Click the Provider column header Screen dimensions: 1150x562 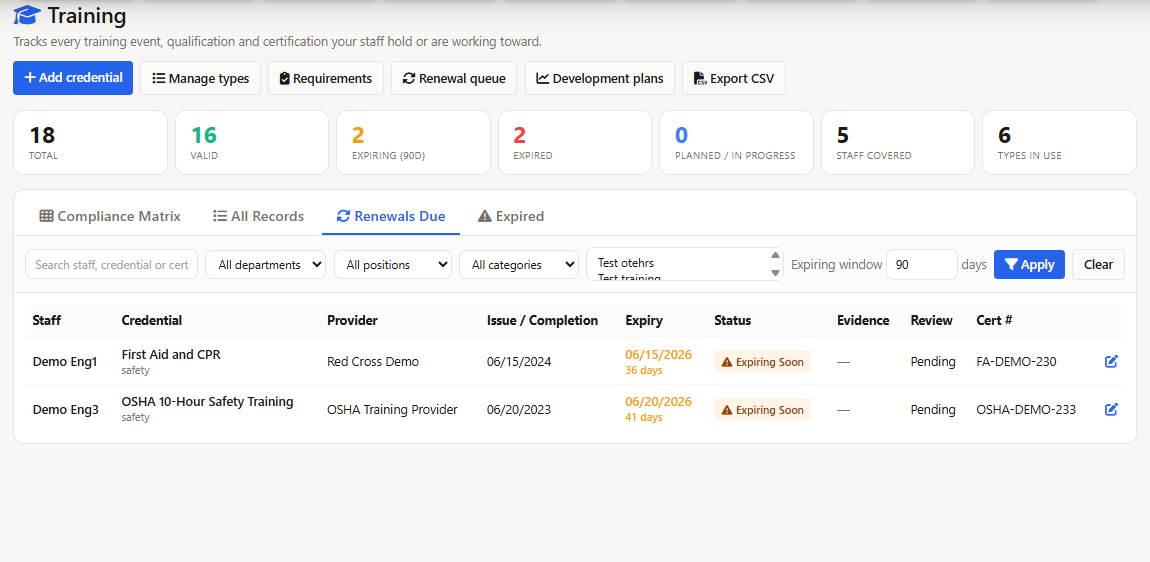pos(352,320)
